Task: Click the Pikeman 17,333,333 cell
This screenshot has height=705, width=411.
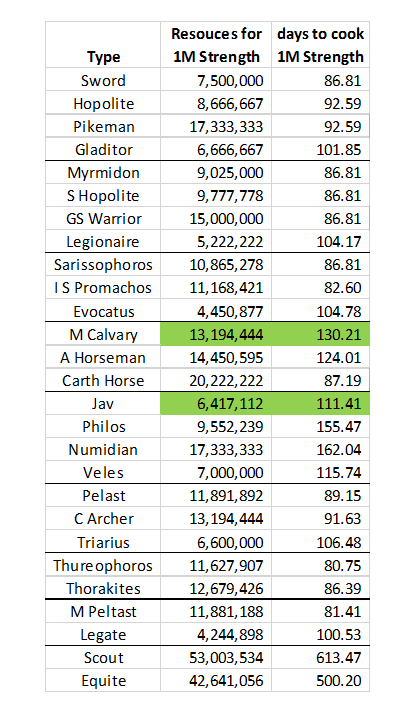Action: pyautogui.click(x=216, y=126)
